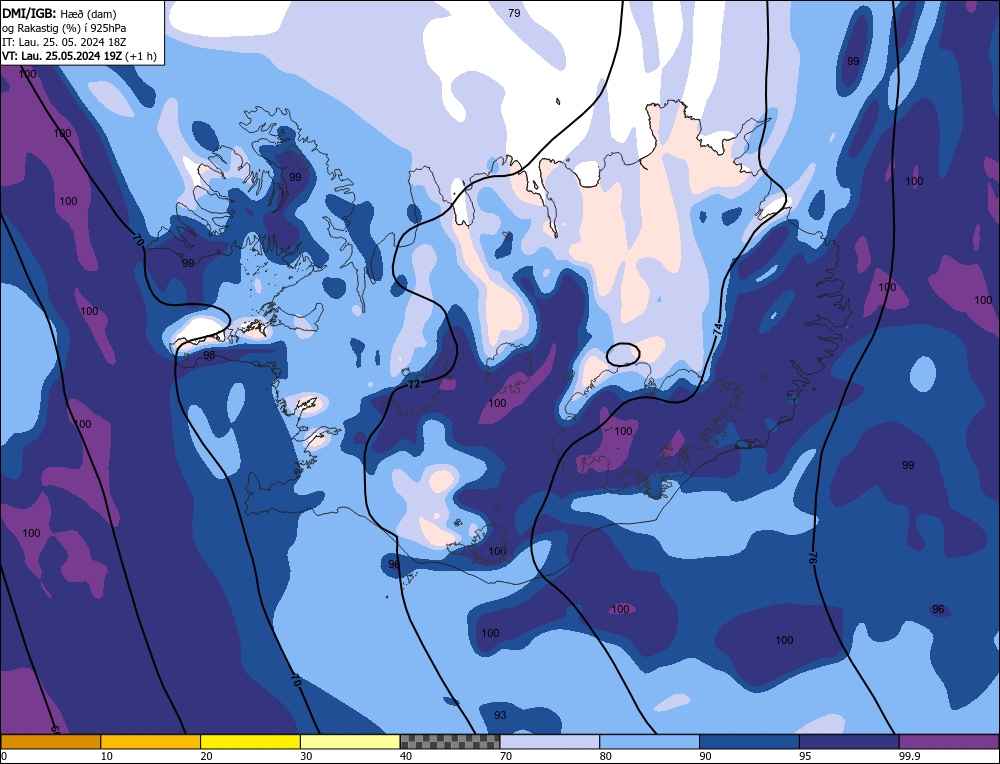Click the checkered 40-70 legend swatch
The height and width of the screenshot is (764, 1000).
(x=450, y=741)
